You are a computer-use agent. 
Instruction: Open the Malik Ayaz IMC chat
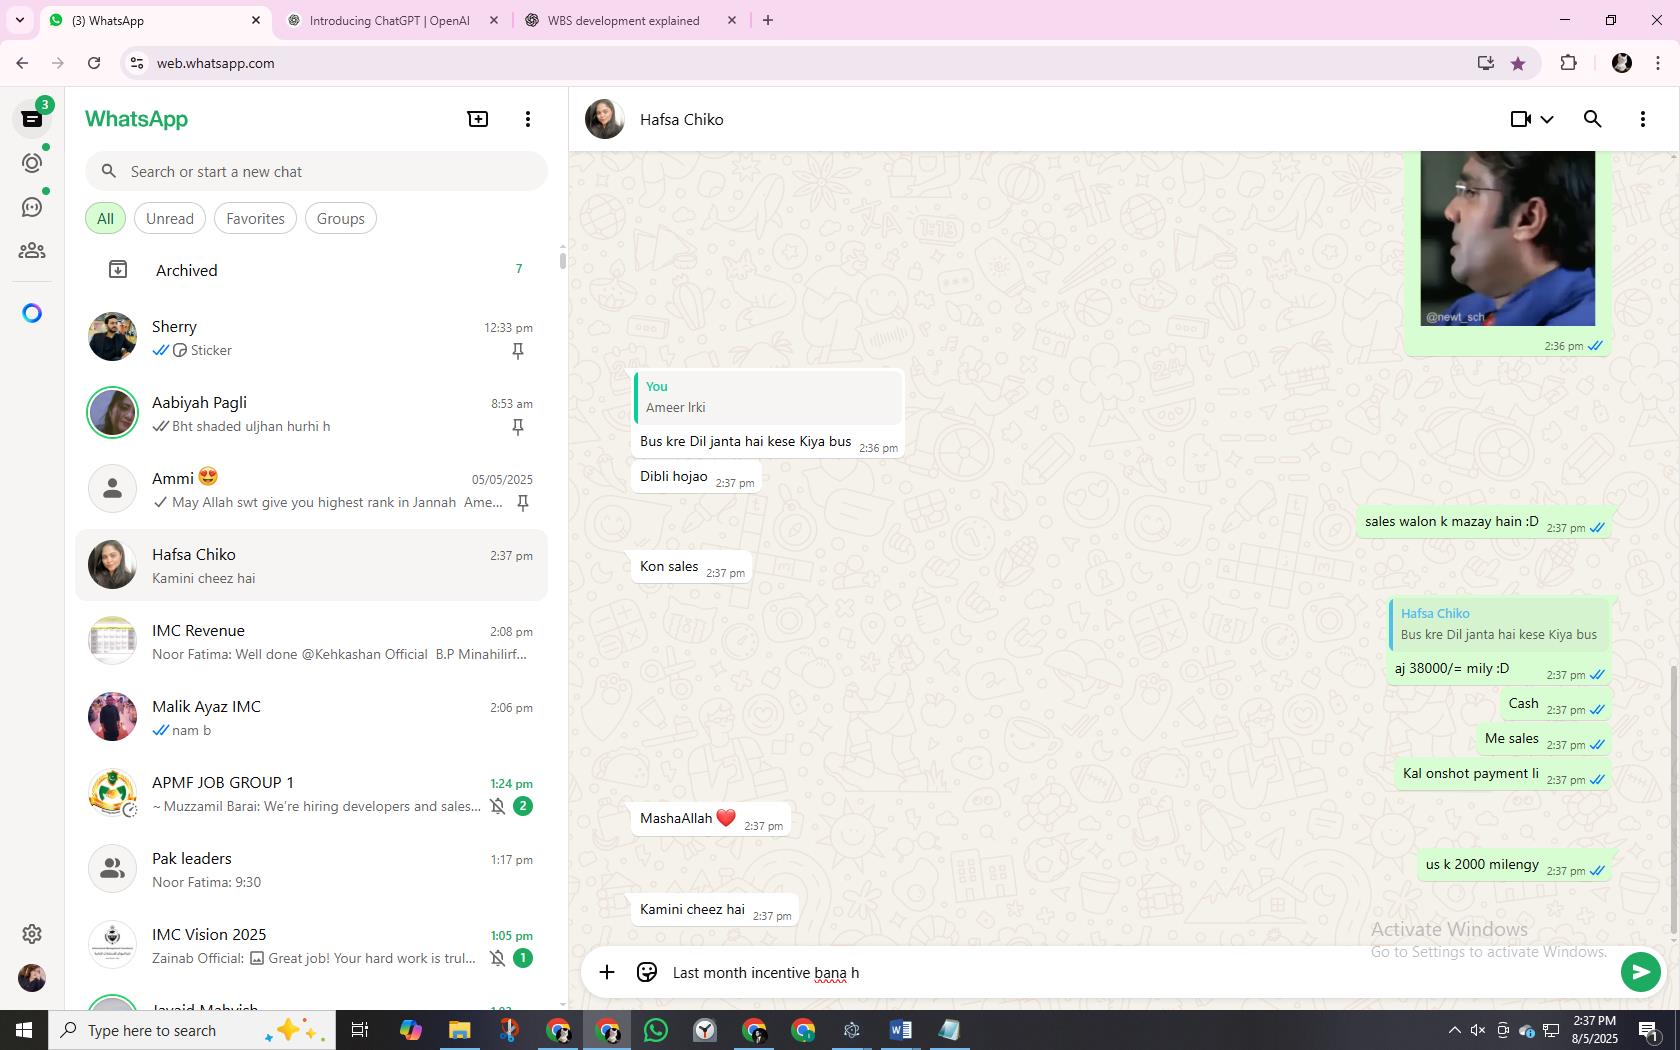coord(312,718)
